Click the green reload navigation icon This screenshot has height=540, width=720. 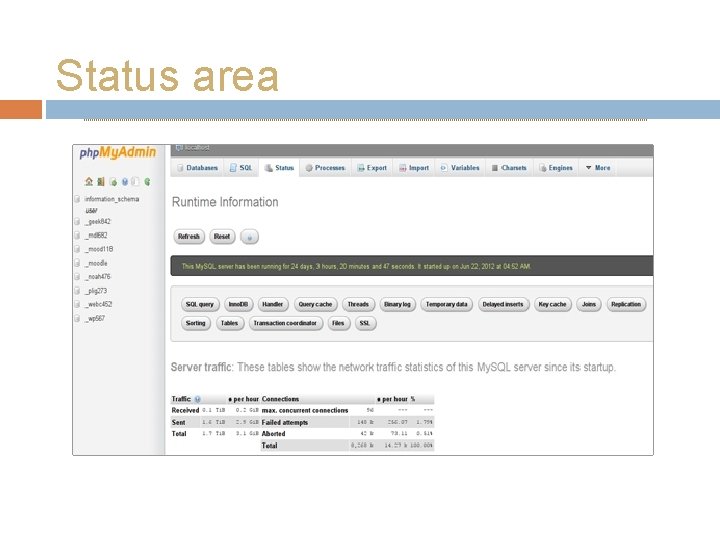pyautogui.click(x=147, y=181)
